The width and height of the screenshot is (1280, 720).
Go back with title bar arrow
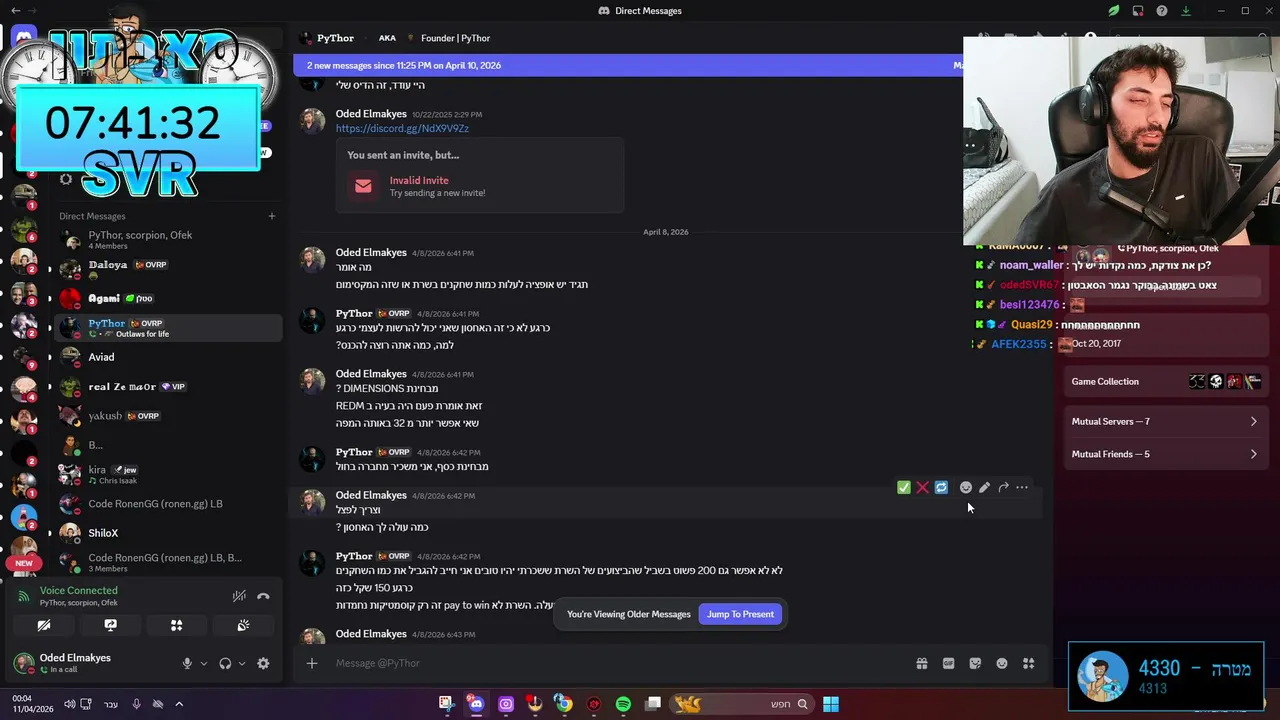coord(15,11)
